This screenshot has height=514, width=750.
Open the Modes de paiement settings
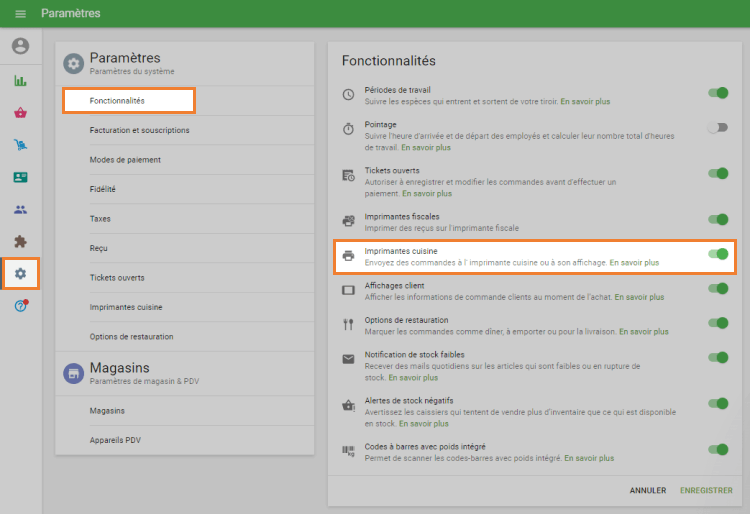pyautogui.click(x=125, y=160)
